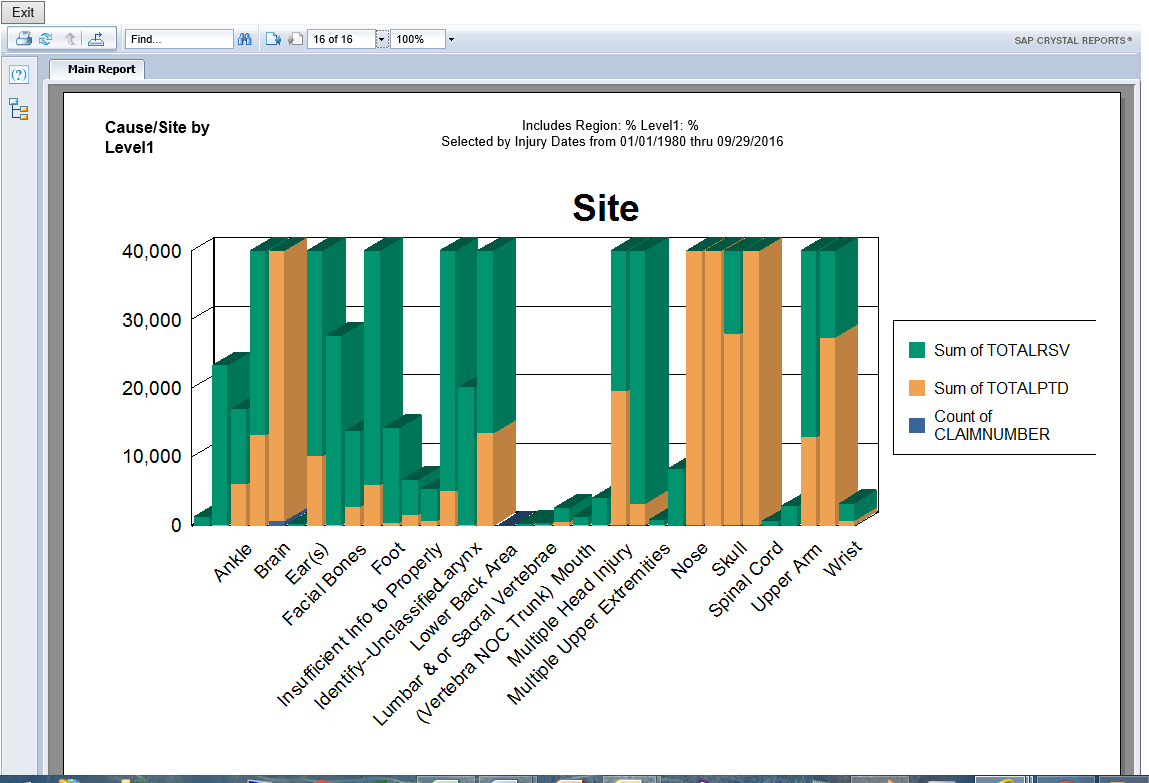
Task: Click green Sum of TOTALRSV legend swatch
Action: [917, 350]
